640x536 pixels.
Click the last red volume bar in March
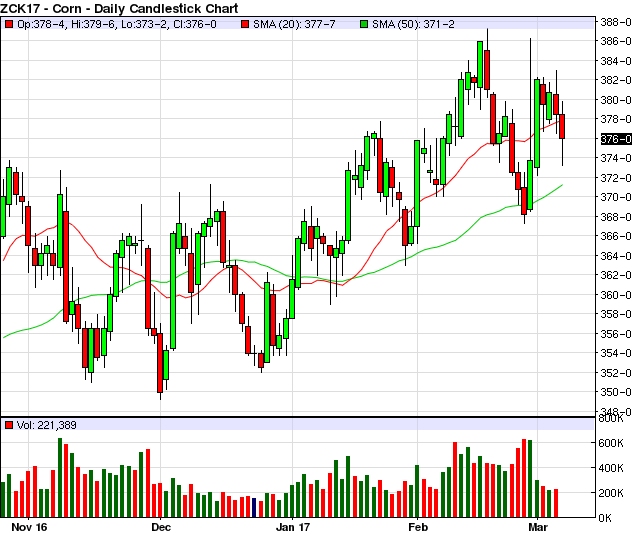(x=556, y=503)
